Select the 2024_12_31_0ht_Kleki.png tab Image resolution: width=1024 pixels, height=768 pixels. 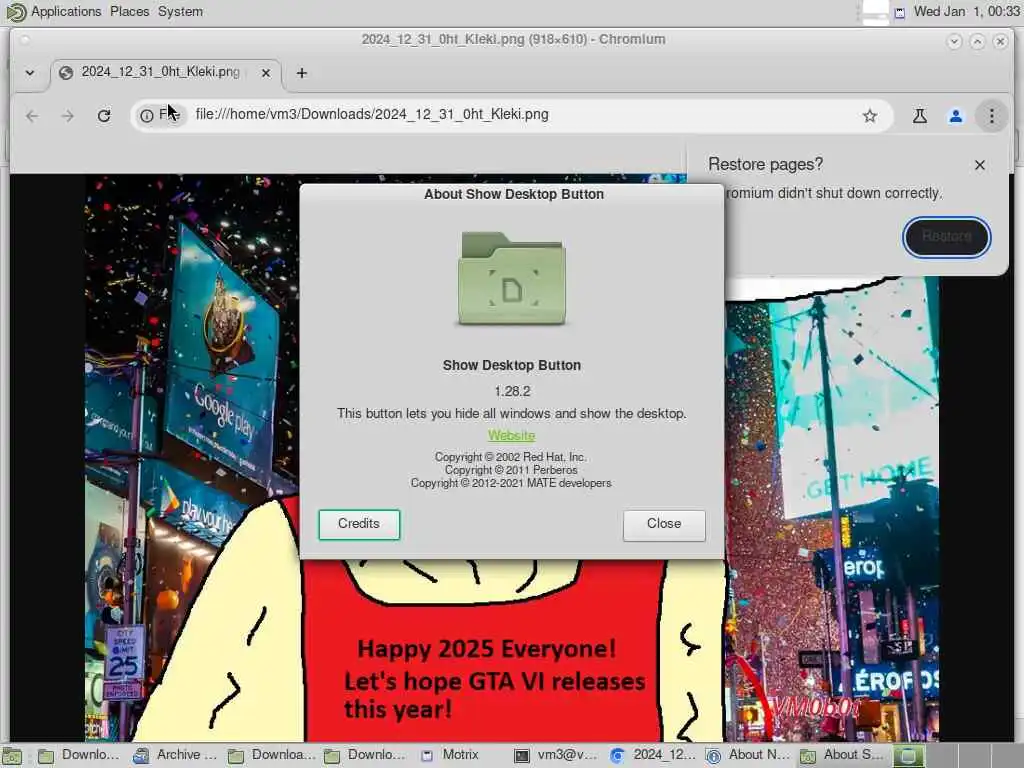[x=166, y=73]
